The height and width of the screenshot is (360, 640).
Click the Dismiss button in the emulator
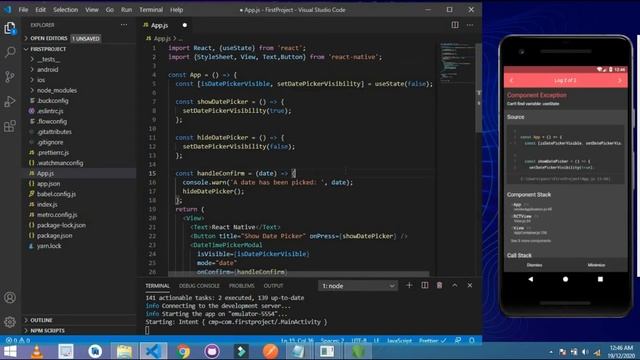point(534,265)
